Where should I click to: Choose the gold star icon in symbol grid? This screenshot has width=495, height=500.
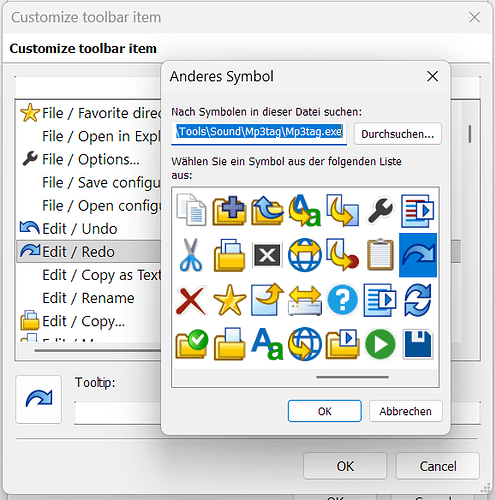pos(229,300)
